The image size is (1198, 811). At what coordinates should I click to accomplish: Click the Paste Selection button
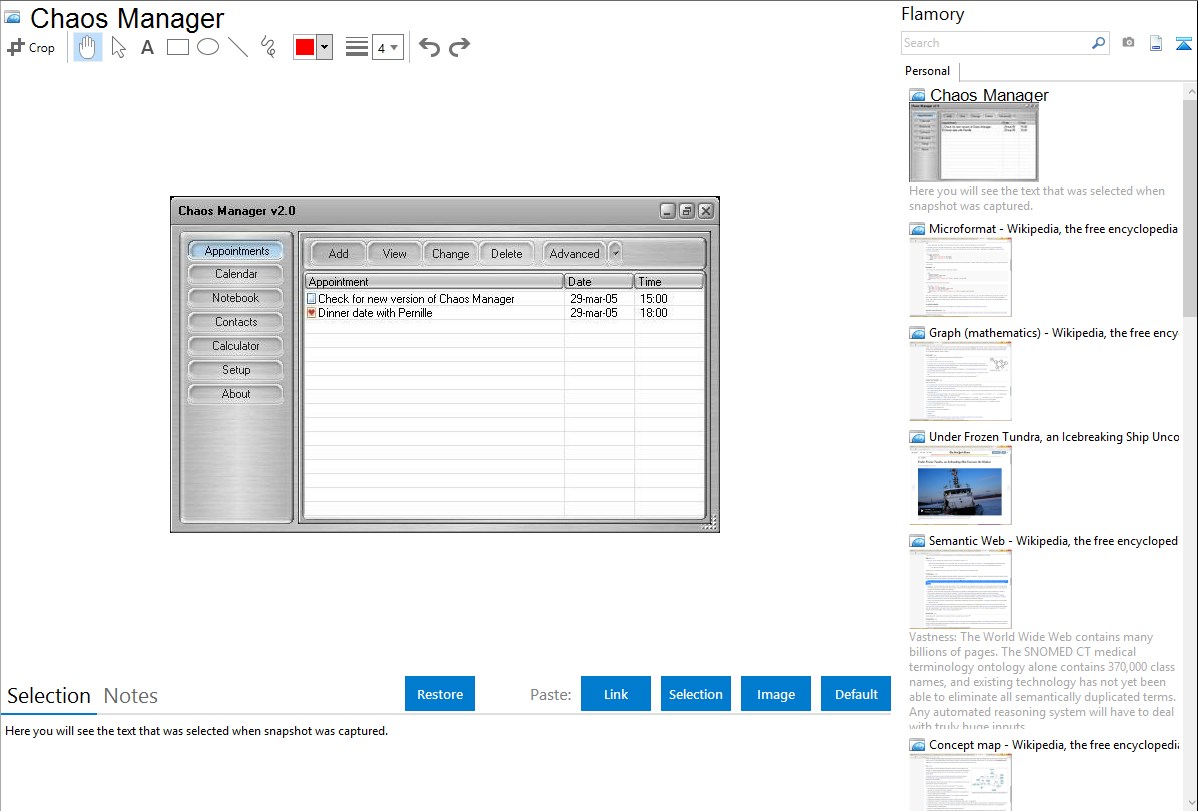pos(696,694)
